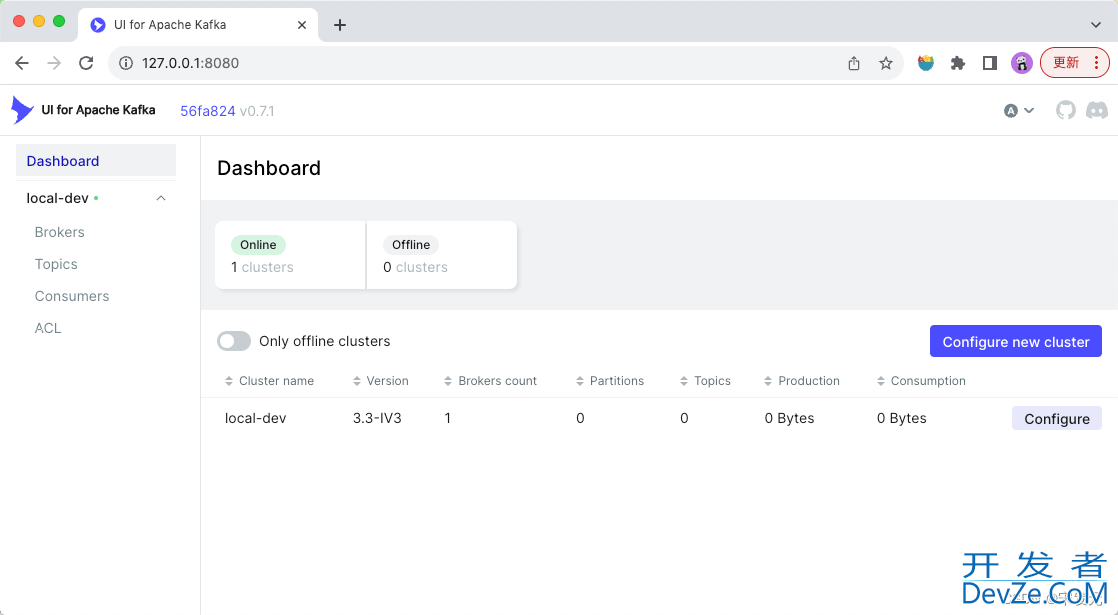Sort by Topics column header
This screenshot has height=615, width=1118.
705,381
